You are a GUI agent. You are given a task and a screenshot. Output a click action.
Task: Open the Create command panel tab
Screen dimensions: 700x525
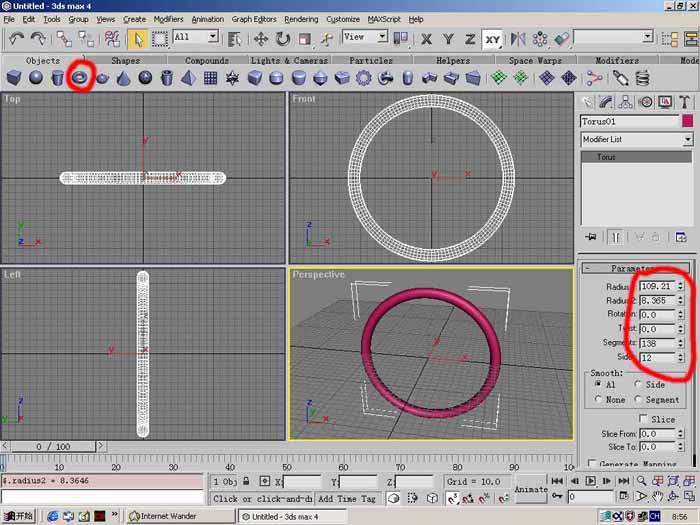[587, 102]
